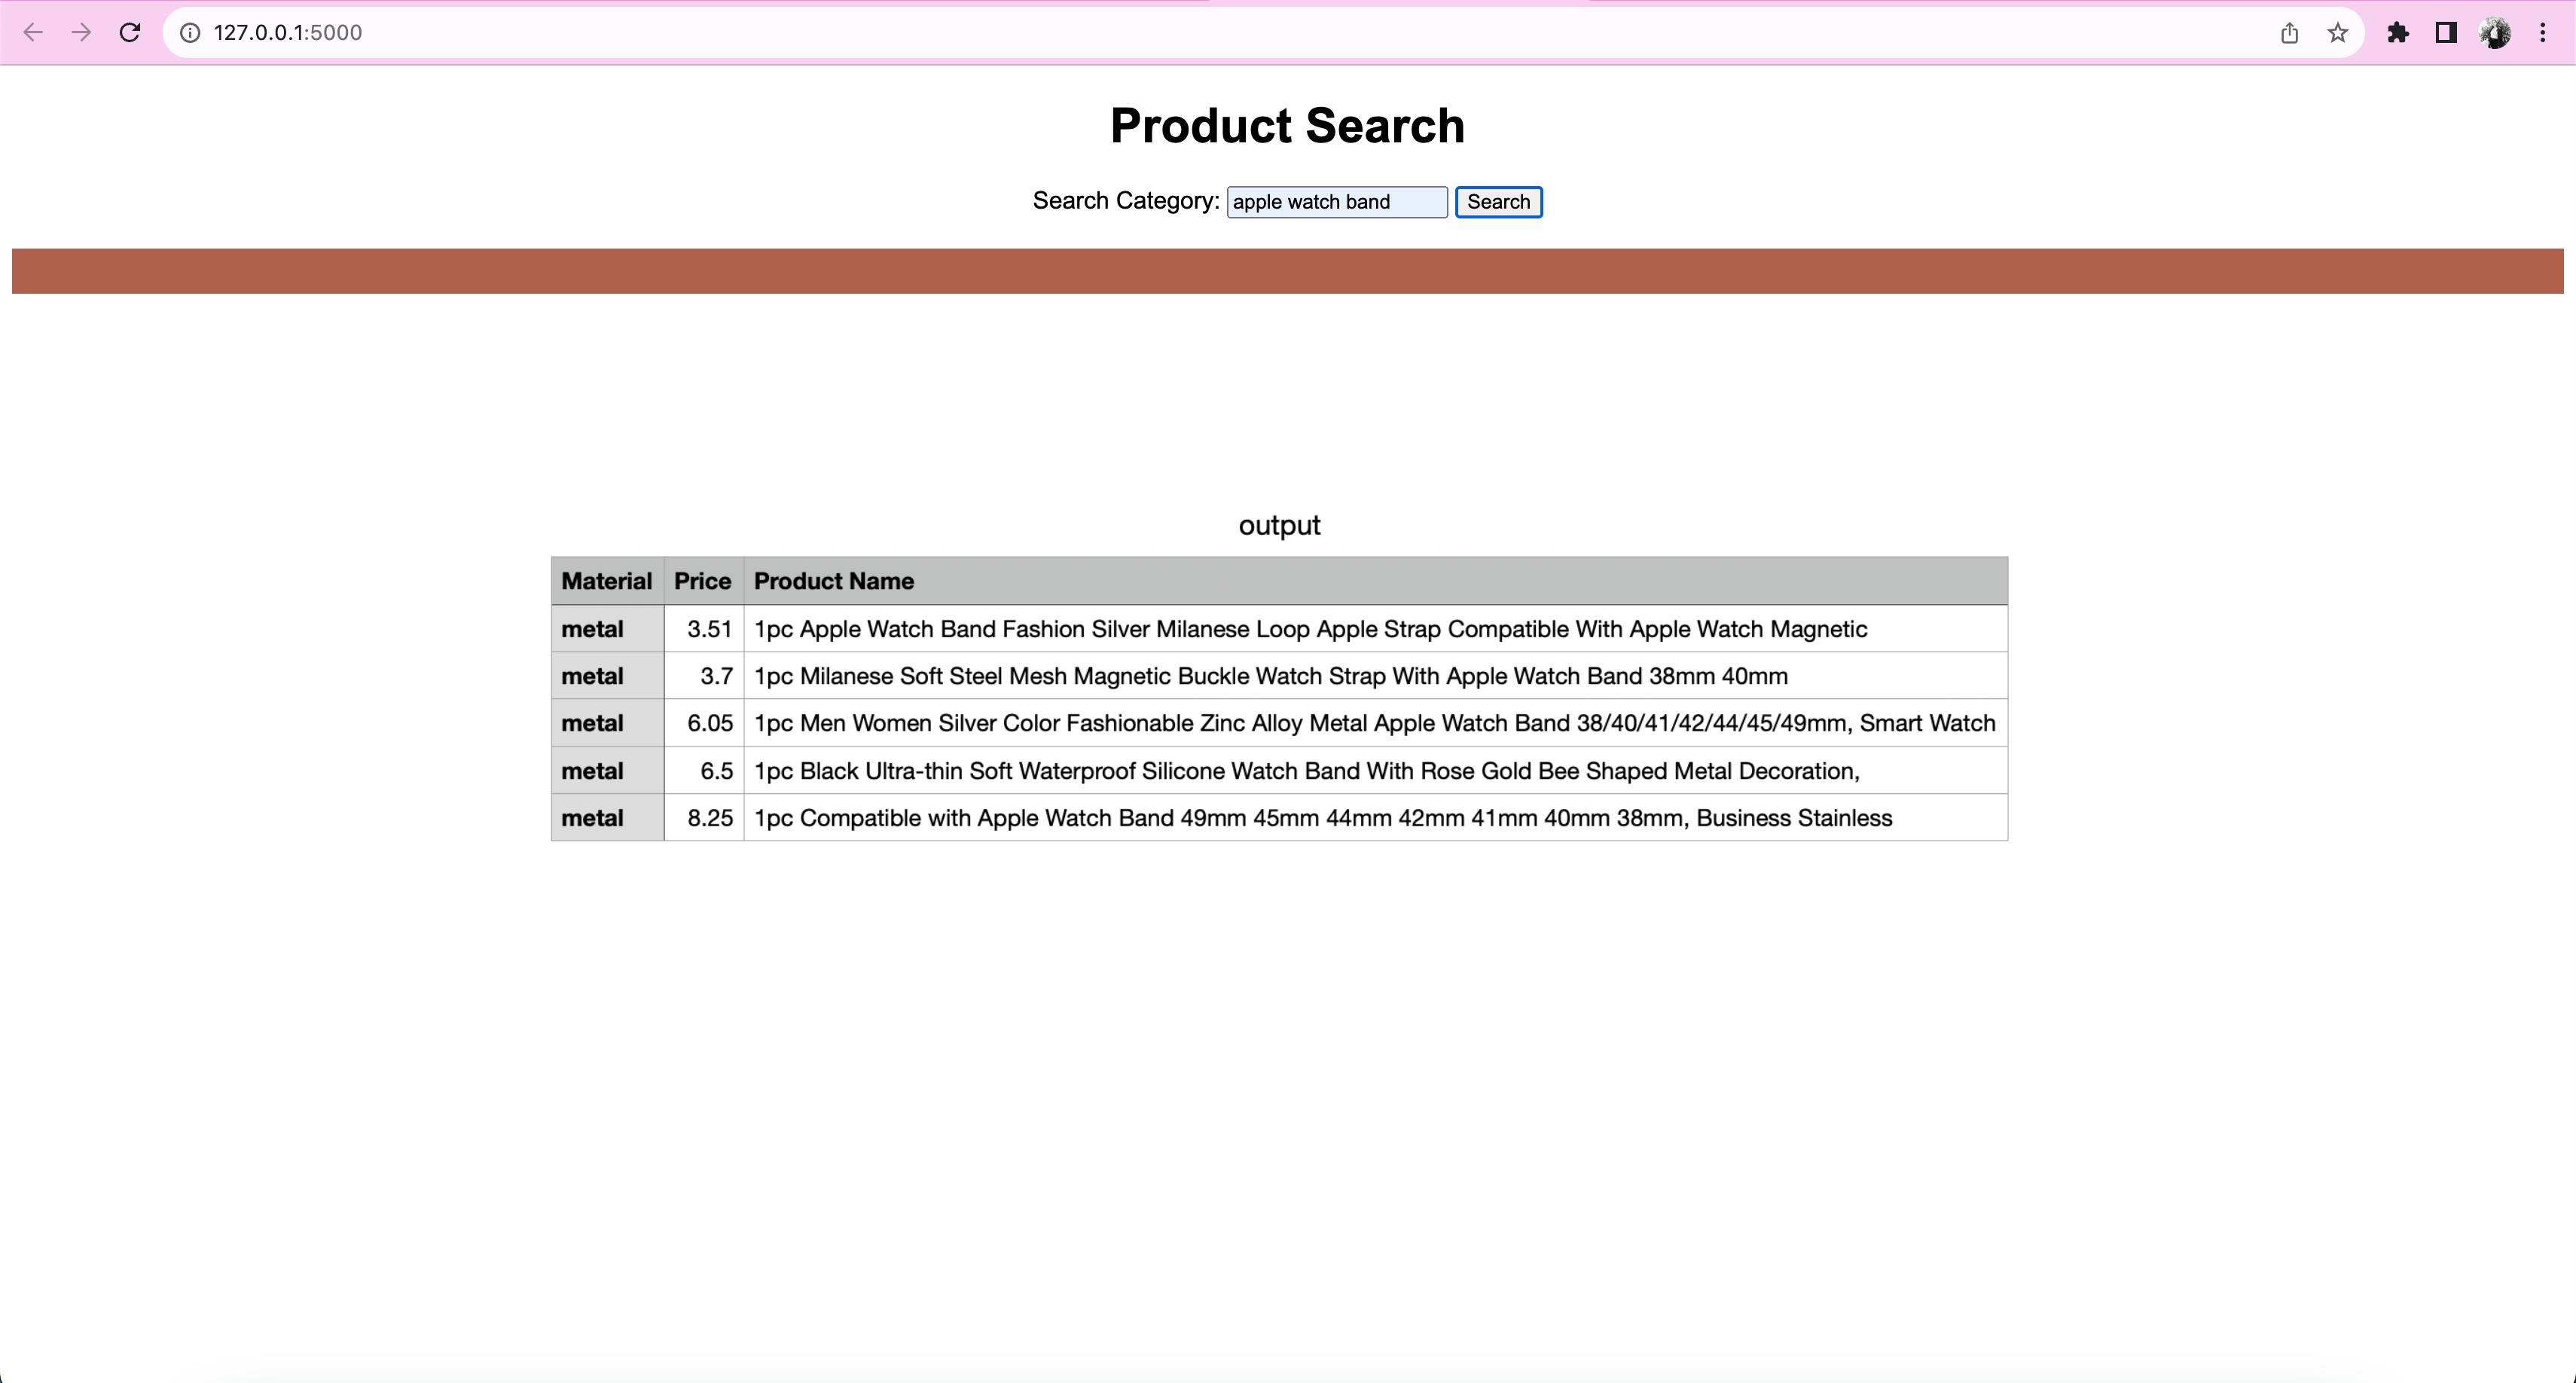
Task: Reload the Product Search page
Action: 129,32
